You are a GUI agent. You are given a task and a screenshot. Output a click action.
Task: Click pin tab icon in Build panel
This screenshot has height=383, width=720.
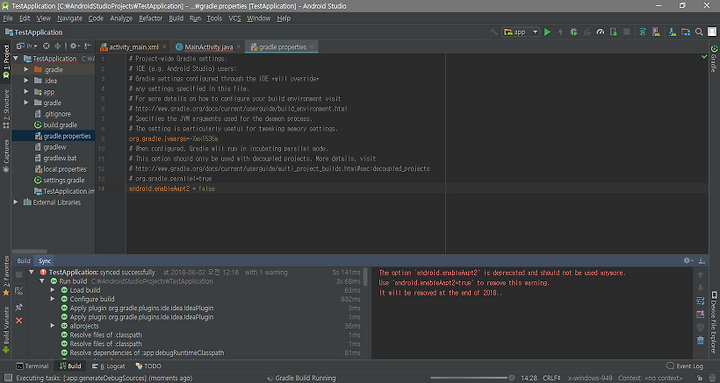[19, 307]
